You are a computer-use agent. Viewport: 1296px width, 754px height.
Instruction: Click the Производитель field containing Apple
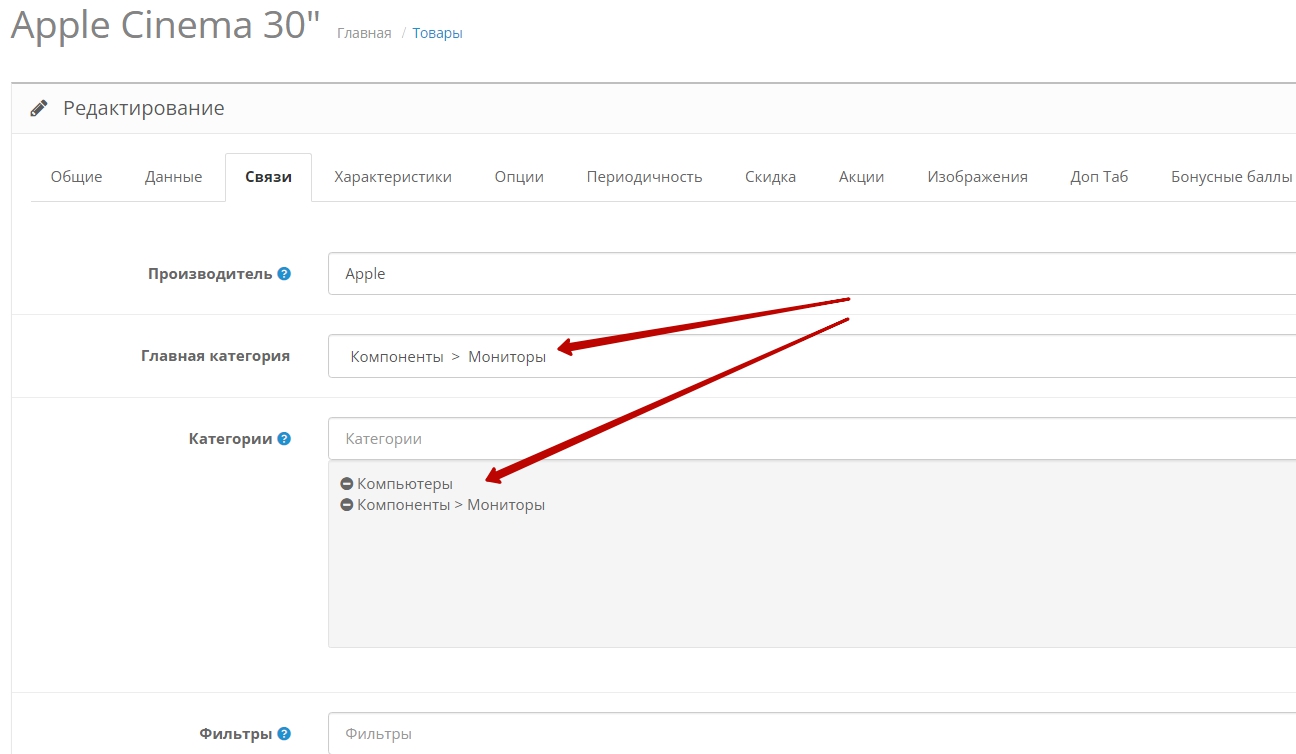point(812,274)
